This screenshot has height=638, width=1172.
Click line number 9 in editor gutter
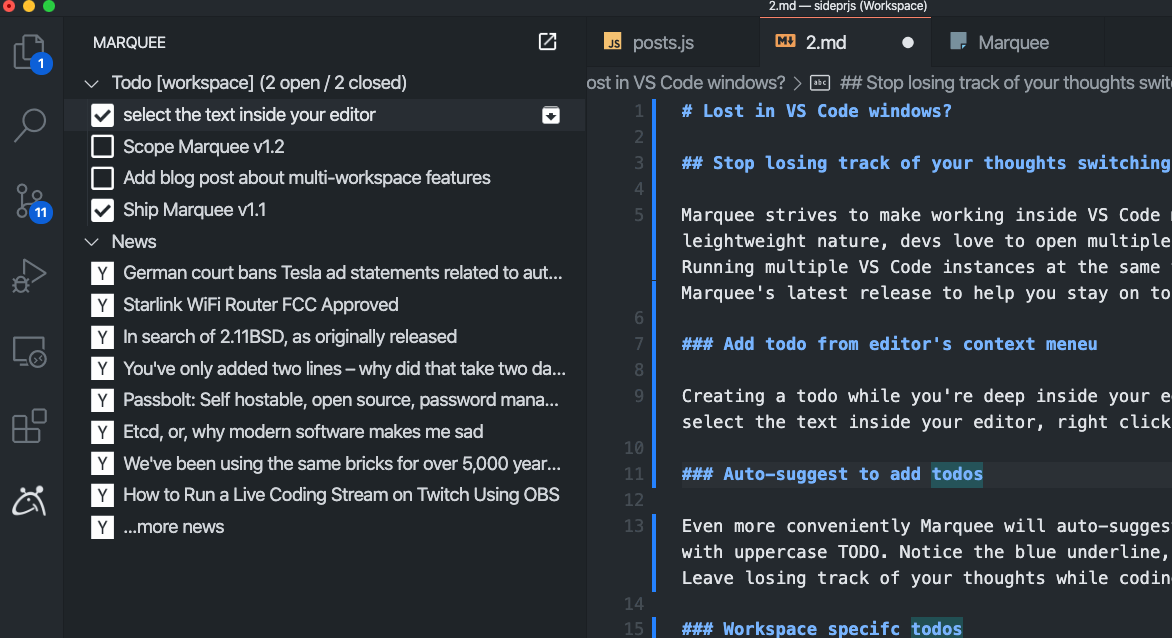pos(638,396)
